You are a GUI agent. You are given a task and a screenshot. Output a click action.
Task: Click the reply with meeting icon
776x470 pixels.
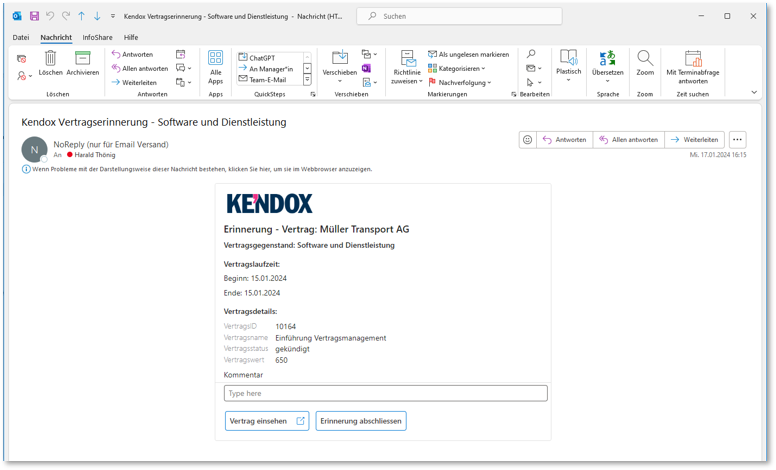coord(181,54)
